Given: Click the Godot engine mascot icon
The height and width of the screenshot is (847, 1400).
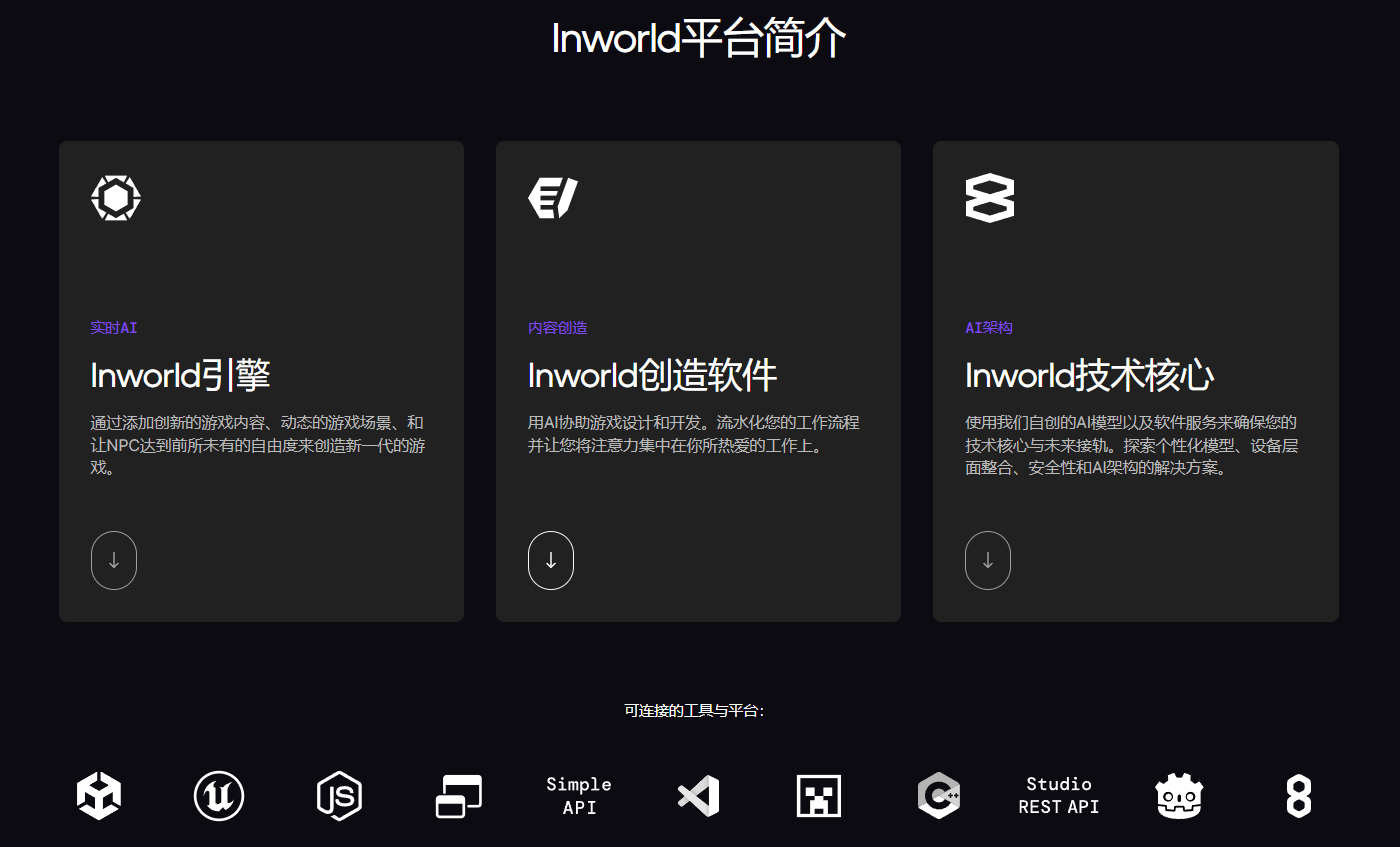Looking at the screenshot, I should (1178, 796).
